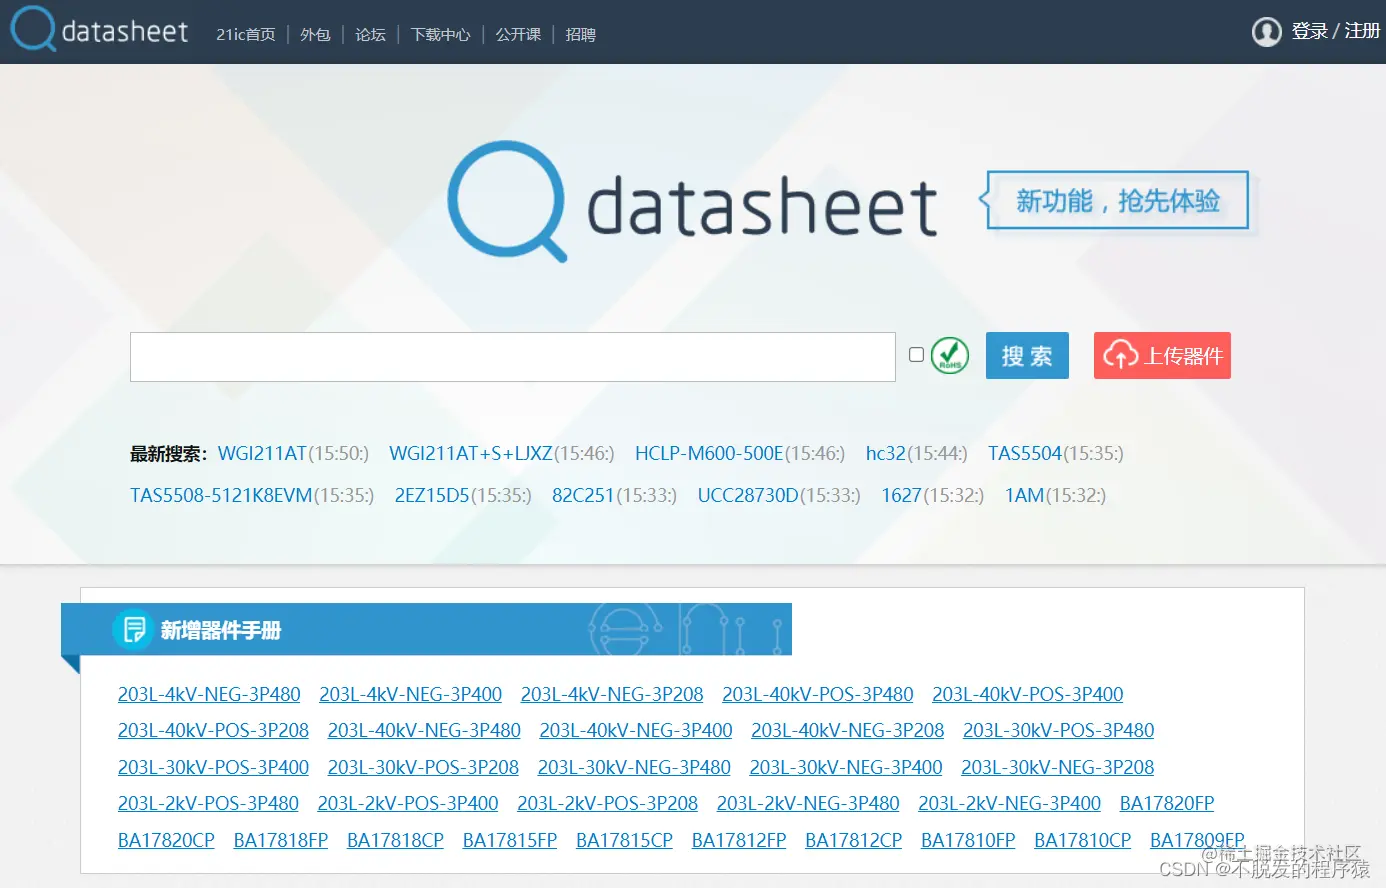
Task: Open datasheet 203L-40kV-POS-3P480
Action: (818, 694)
